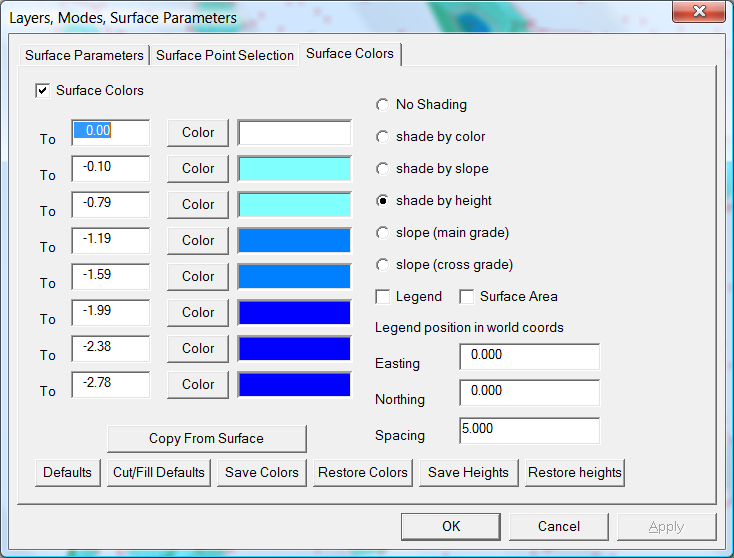Uncheck the Surface Colors checkbox
Screen dimensions: 734x558
(x=43, y=91)
